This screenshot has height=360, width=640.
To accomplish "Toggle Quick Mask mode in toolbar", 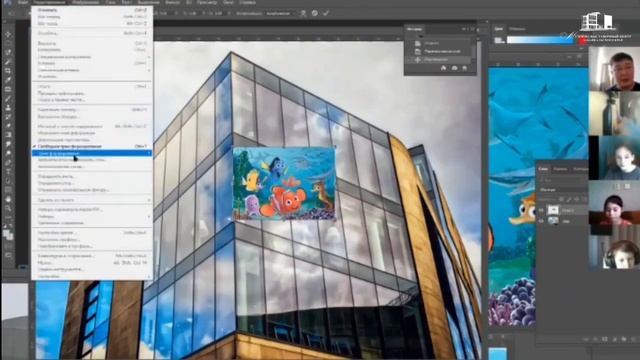I will (8, 246).
